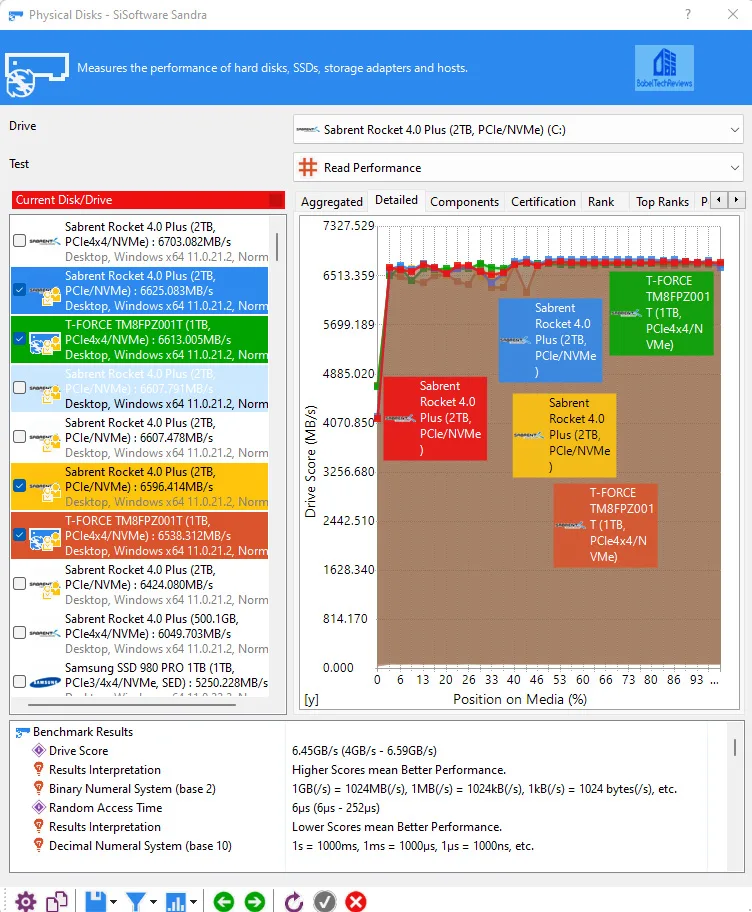Image resolution: width=752 pixels, height=912 pixels.
Task: Click the 6.45GB/s Drive Score value
Action: (364, 750)
